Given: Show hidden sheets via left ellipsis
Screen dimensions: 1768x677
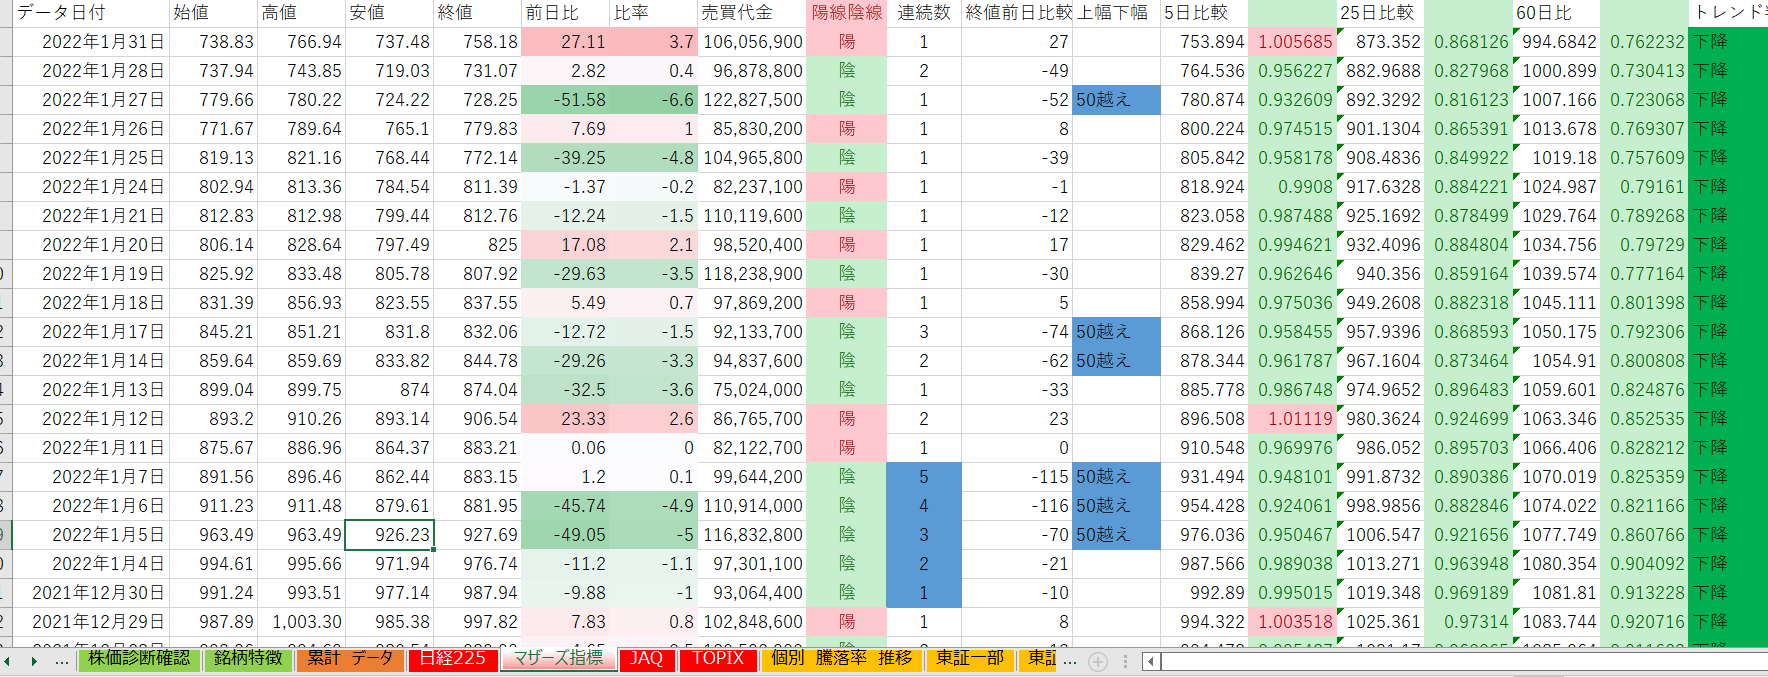Looking at the screenshot, I should pyautogui.click(x=62, y=661).
